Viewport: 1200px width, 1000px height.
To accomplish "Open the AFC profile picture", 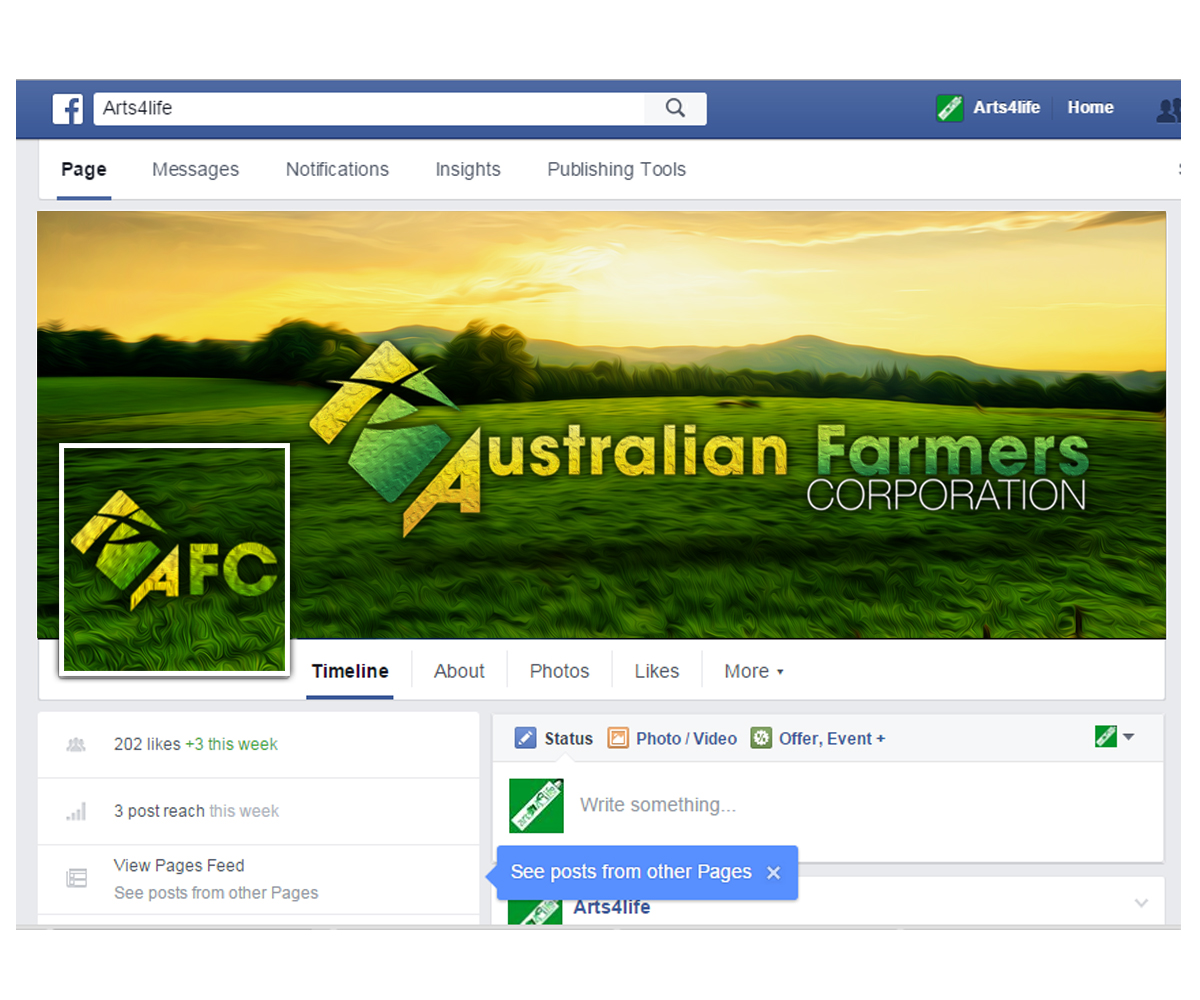I will point(174,559).
